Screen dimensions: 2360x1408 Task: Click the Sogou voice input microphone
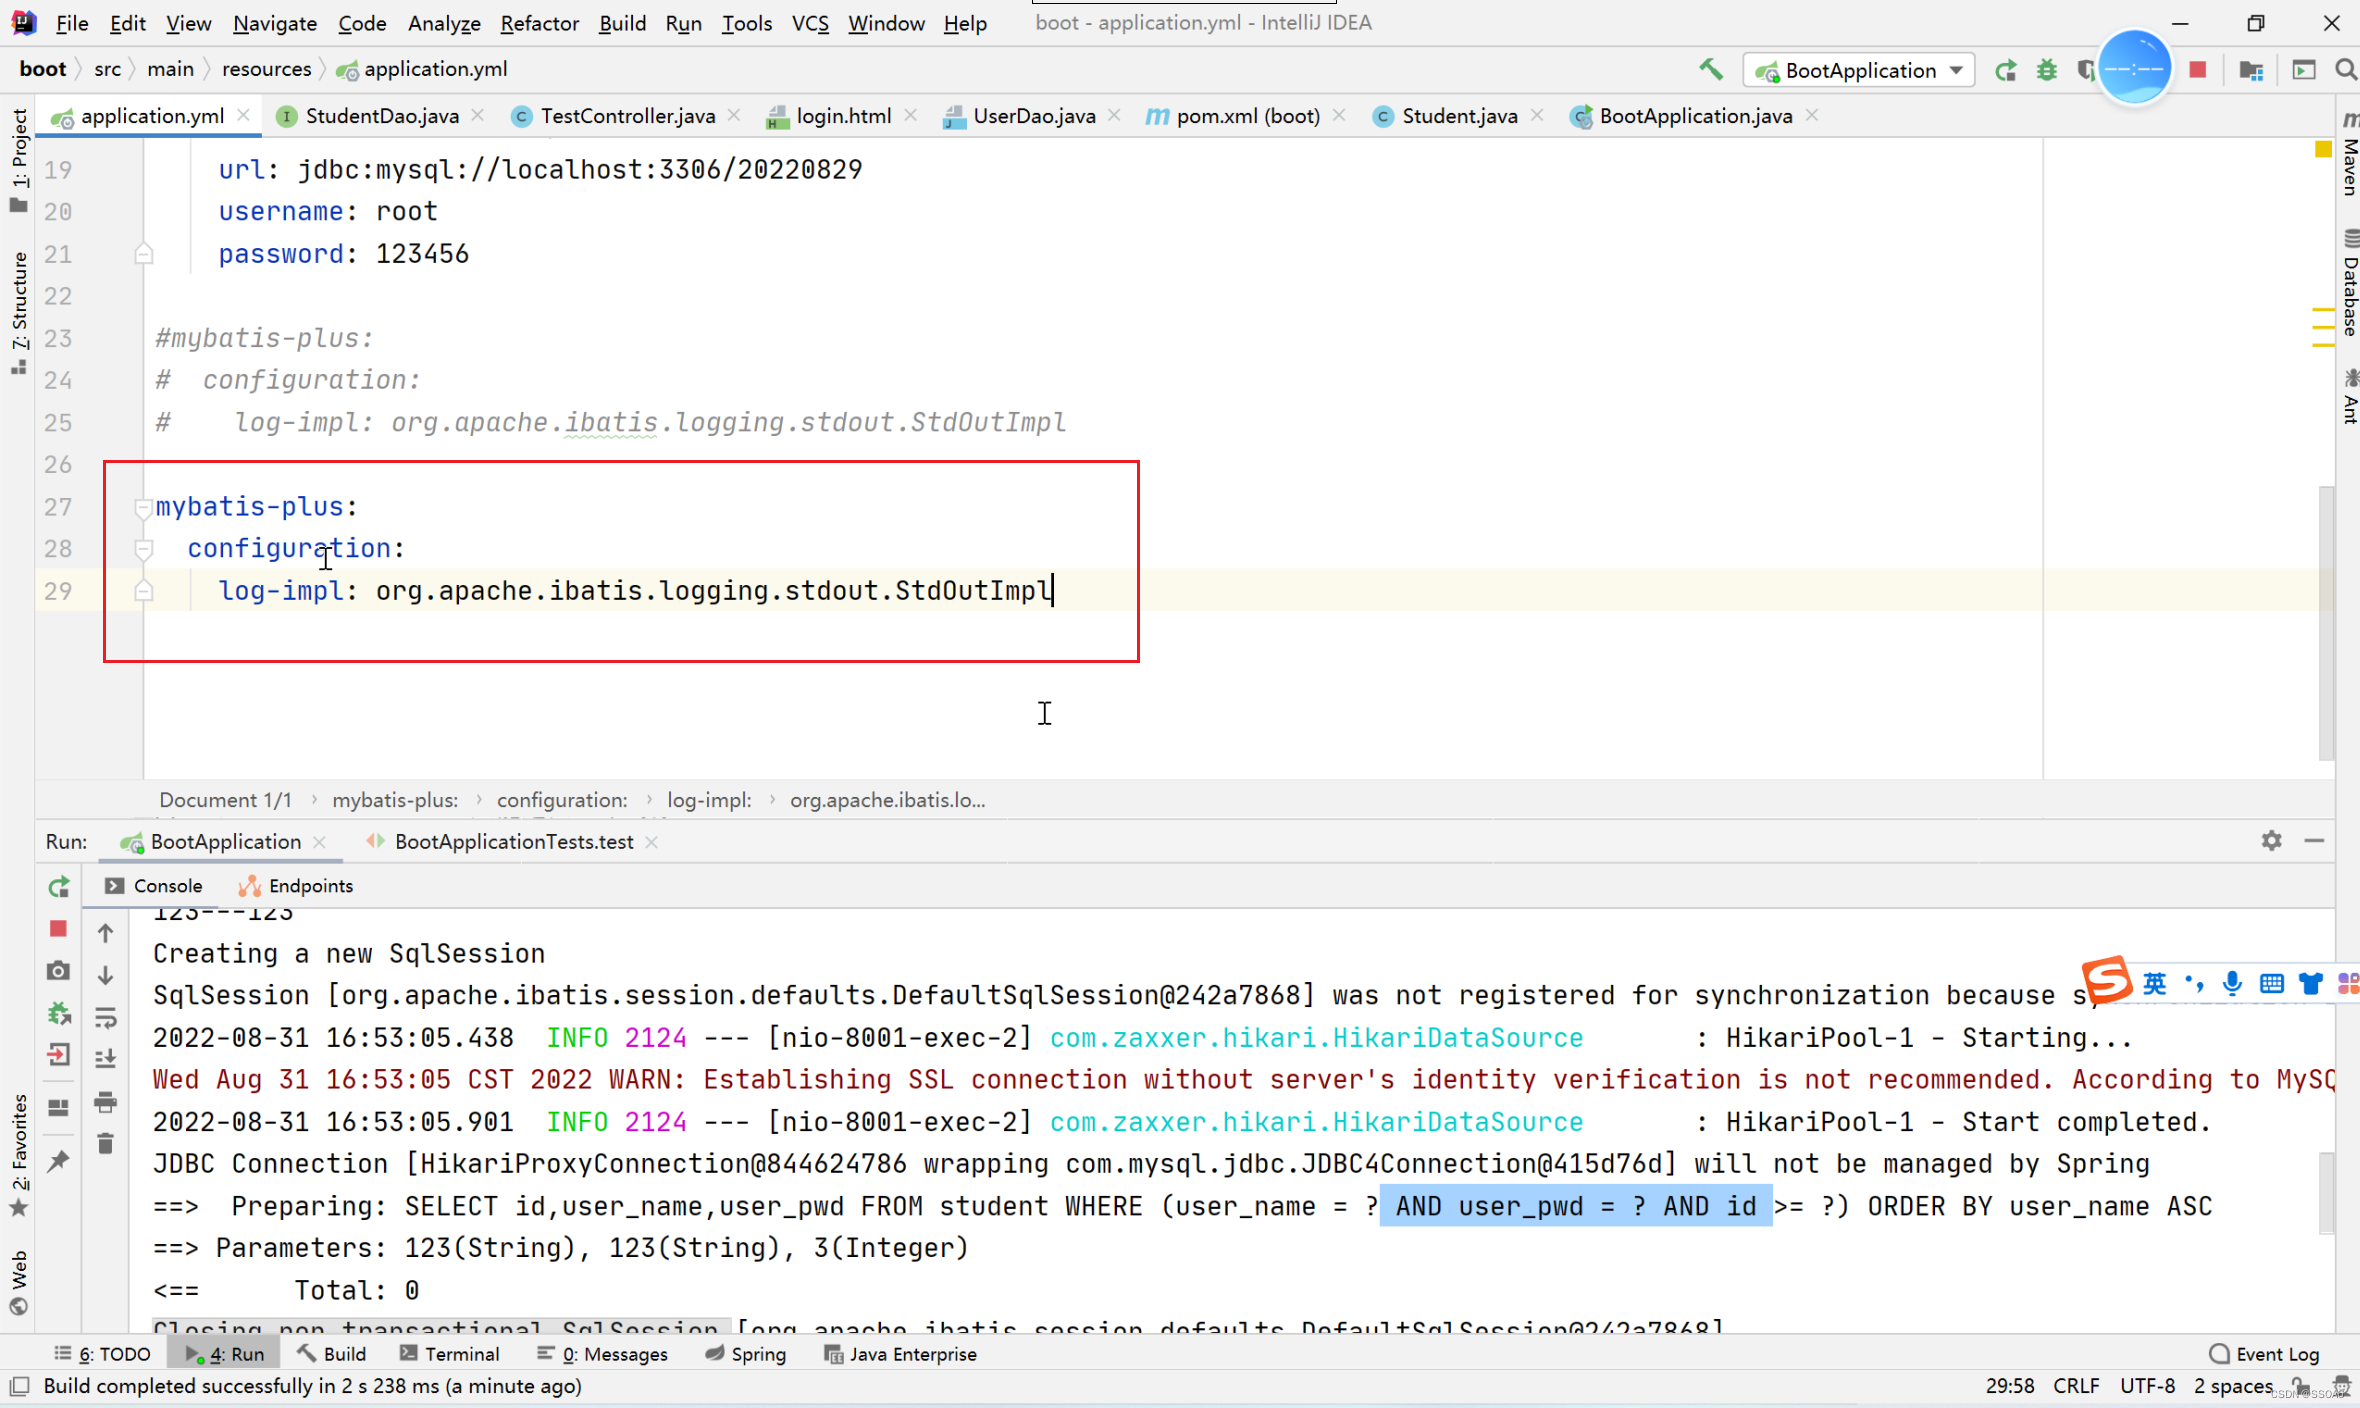[x=2232, y=984]
